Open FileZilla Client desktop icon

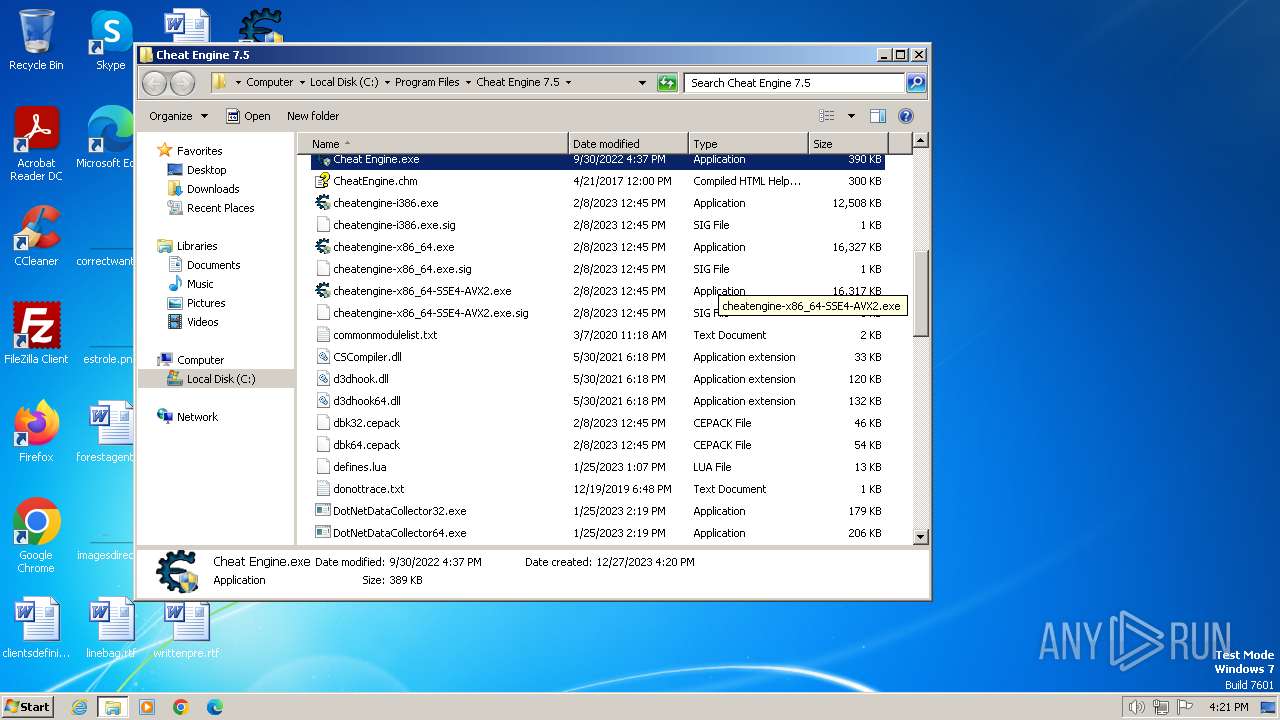click(x=36, y=334)
